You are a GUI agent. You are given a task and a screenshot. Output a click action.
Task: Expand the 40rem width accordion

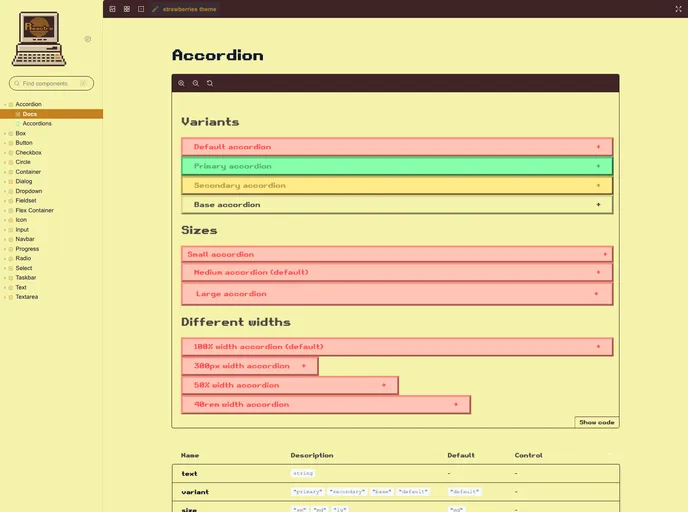[326, 405]
